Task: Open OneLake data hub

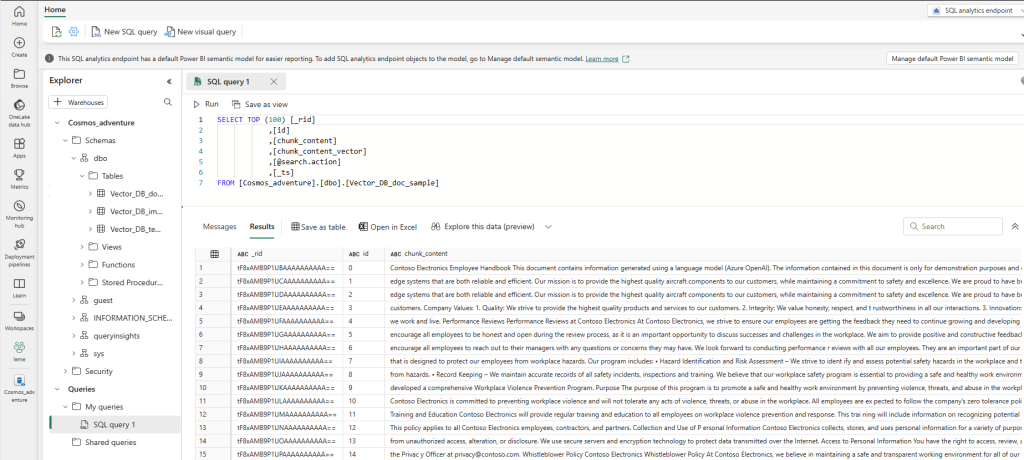Action: 19,112
